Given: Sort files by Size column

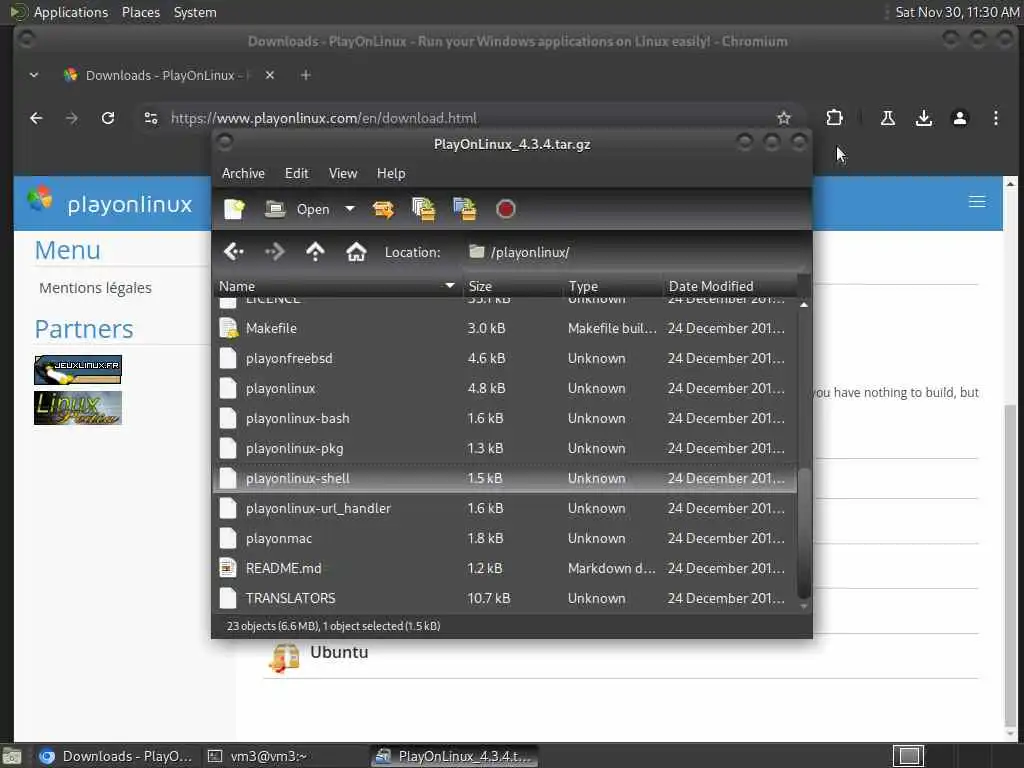Looking at the screenshot, I should point(512,286).
